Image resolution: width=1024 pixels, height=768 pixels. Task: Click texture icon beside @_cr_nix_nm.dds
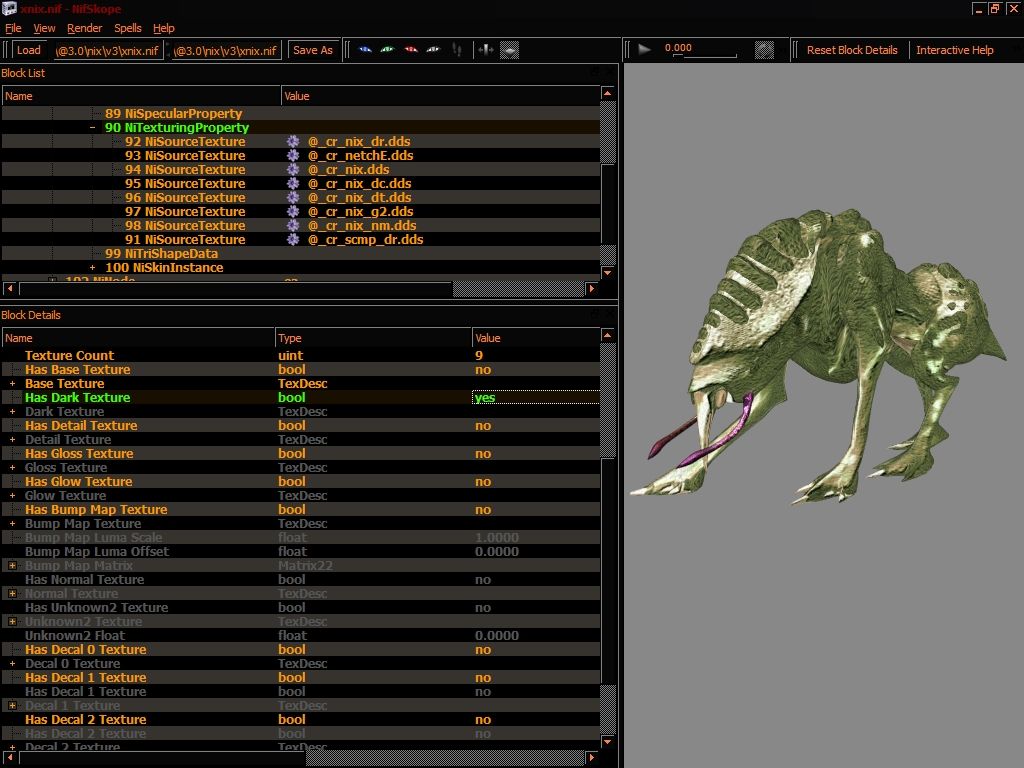point(293,225)
